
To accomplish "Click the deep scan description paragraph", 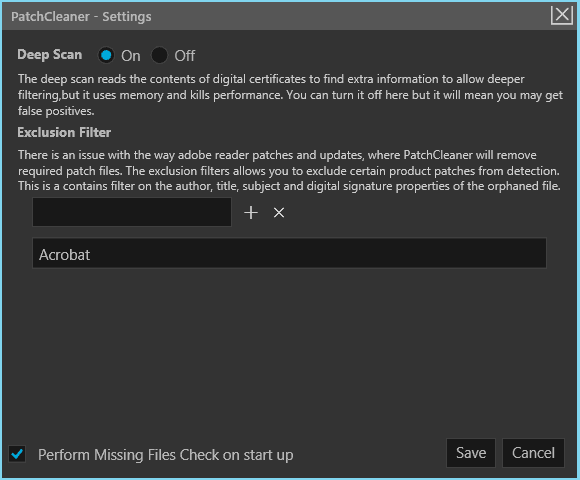I will pyautogui.click(x=290, y=95).
